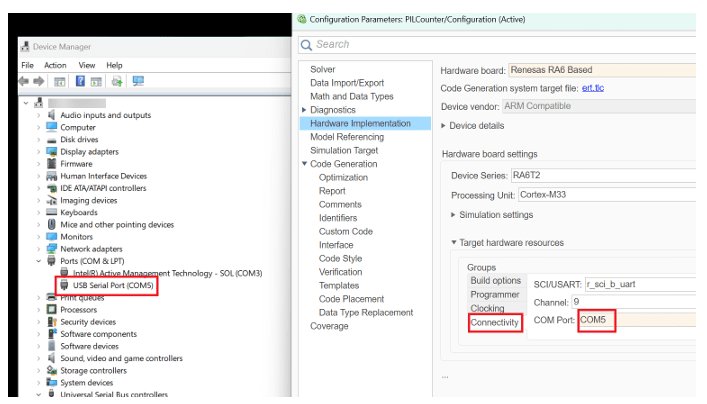Open the ert.tlc system target file link

593,88
